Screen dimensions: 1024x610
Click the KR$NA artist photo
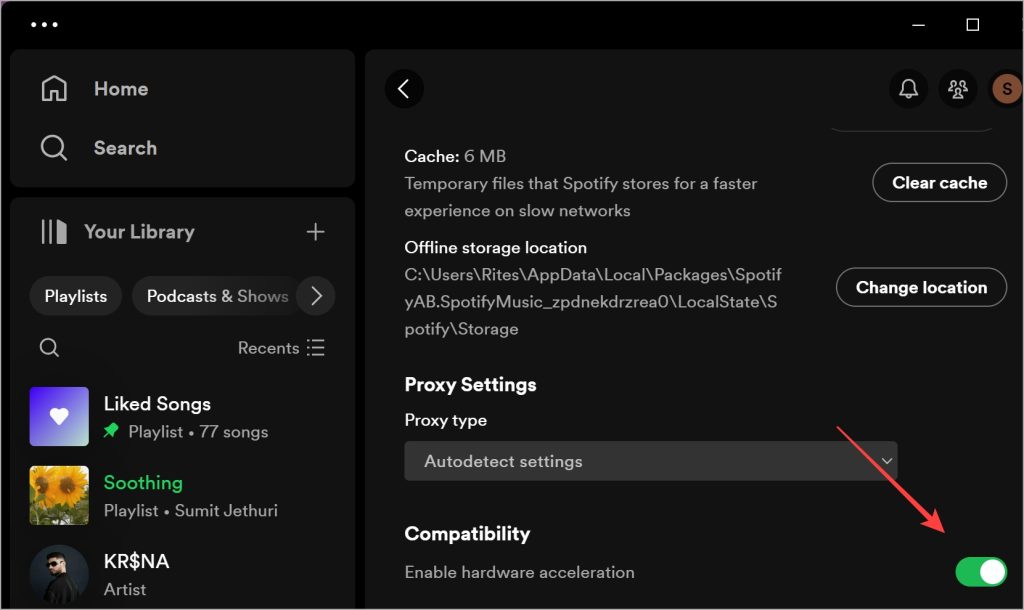point(59,575)
